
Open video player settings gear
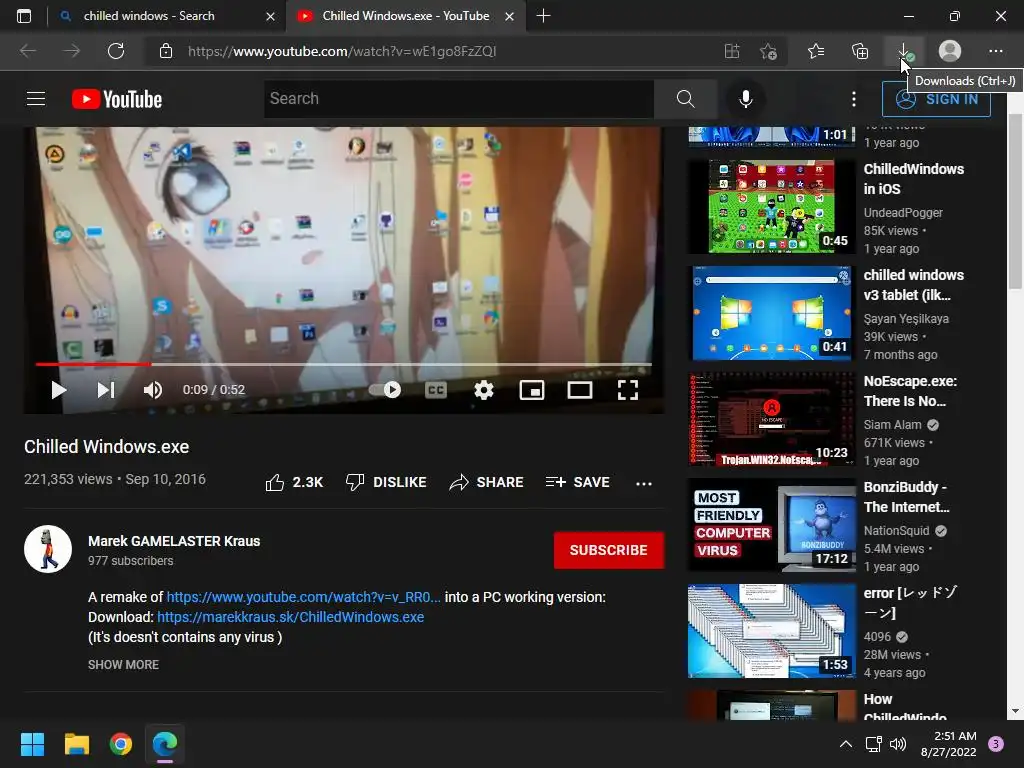click(483, 390)
